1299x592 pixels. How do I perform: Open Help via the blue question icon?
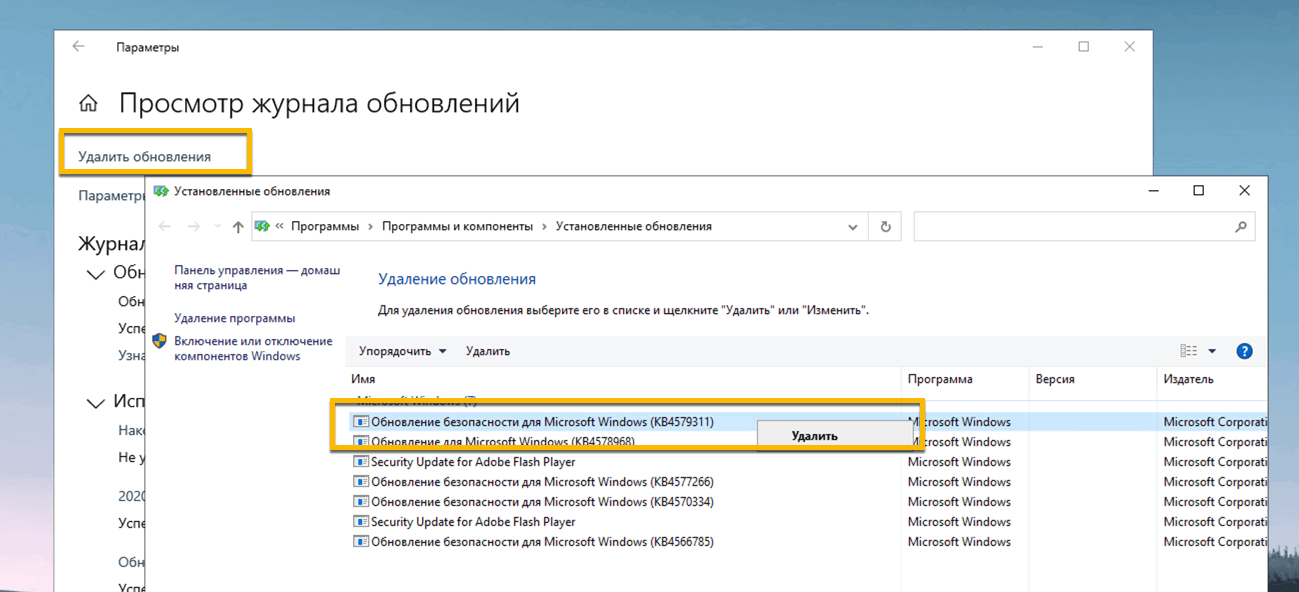(x=1244, y=351)
